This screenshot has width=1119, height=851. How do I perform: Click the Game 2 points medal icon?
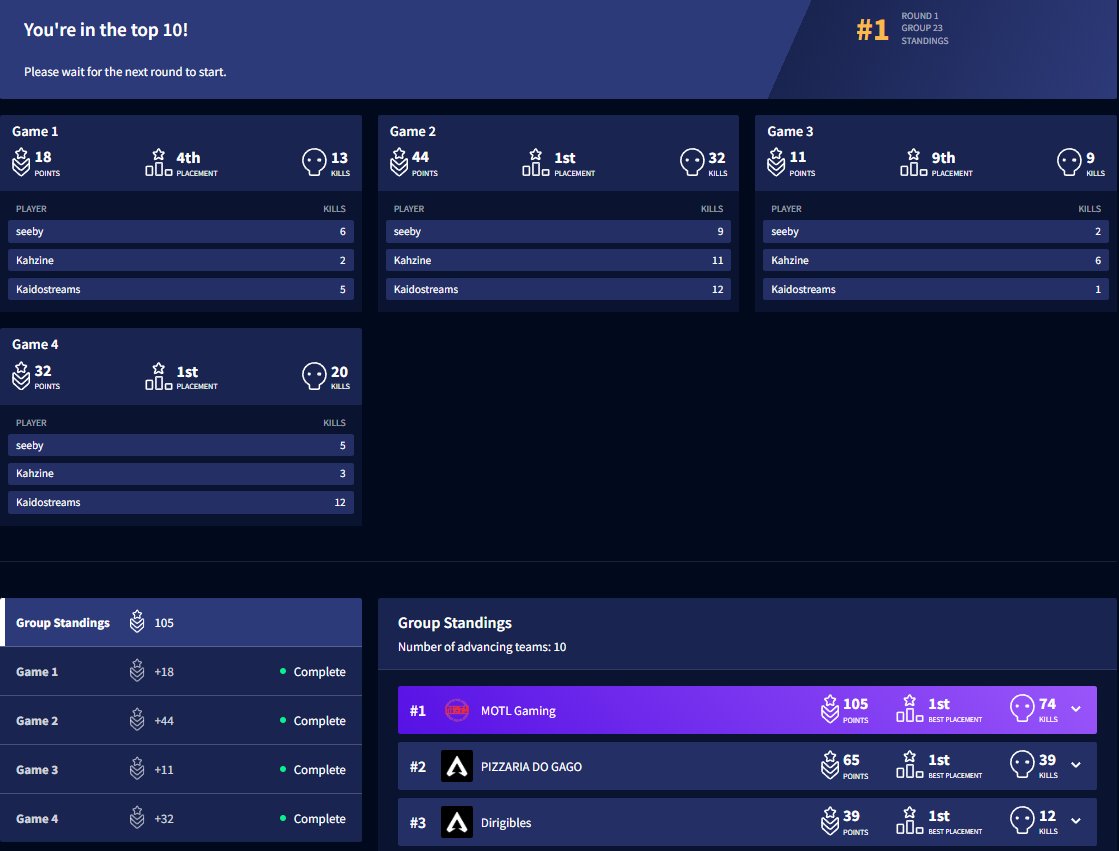coord(399,162)
